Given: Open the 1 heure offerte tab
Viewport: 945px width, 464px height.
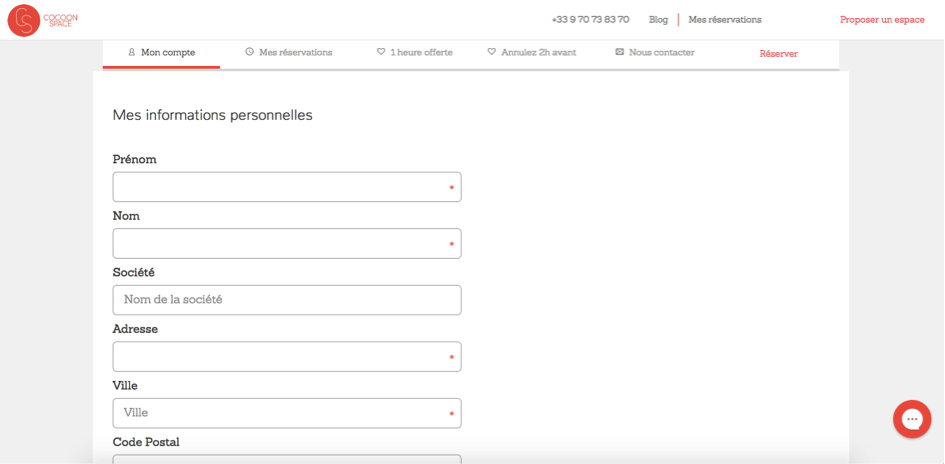Looking at the screenshot, I should pyautogui.click(x=415, y=53).
